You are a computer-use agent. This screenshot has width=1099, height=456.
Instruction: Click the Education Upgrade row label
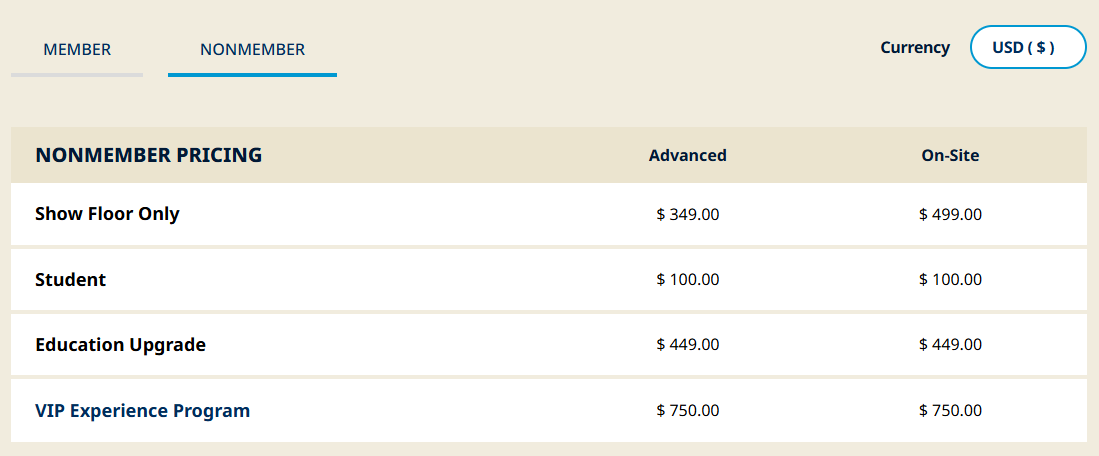[120, 345]
